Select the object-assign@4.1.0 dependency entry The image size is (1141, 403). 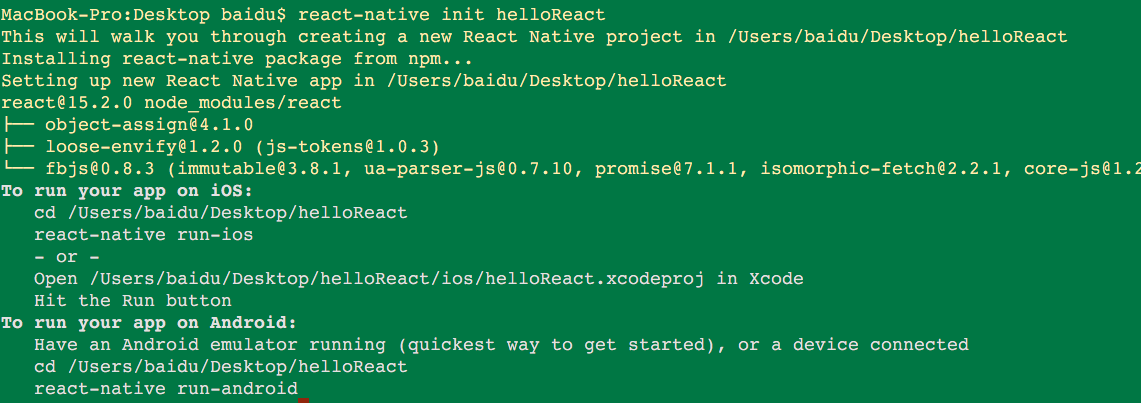(149, 125)
